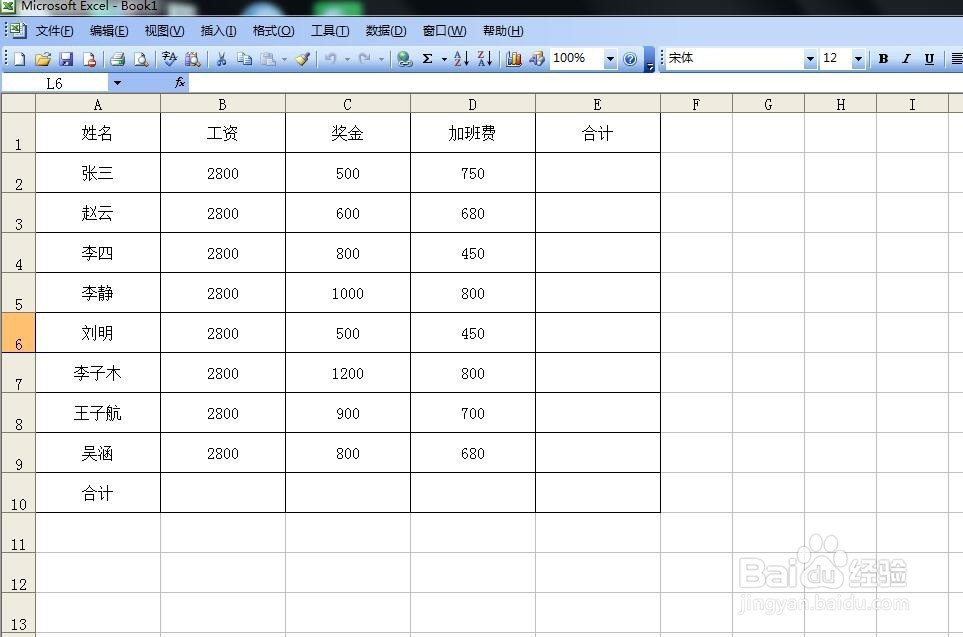Image resolution: width=963 pixels, height=637 pixels.
Task: Open the 编辑(E) menu
Action: tap(109, 31)
